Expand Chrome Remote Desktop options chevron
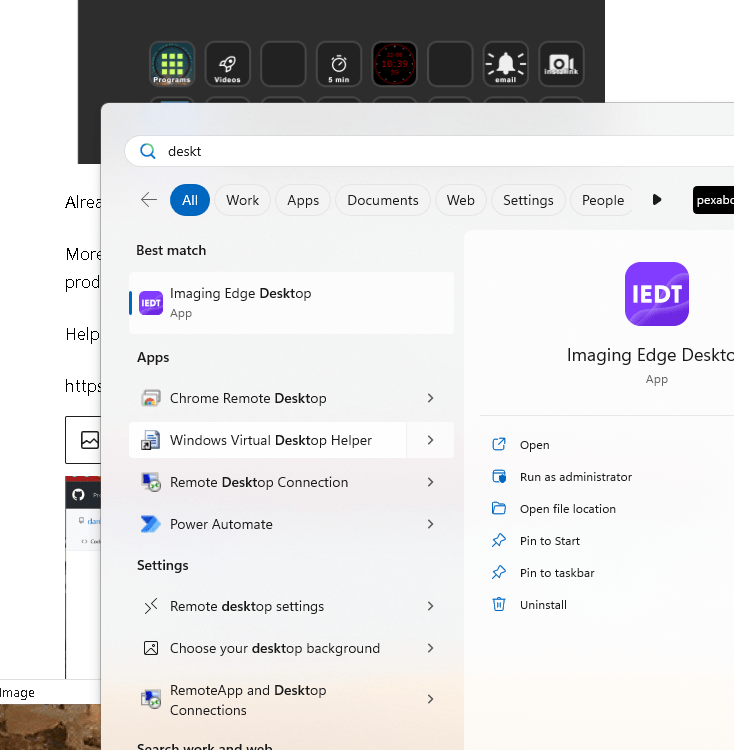Viewport: 734px width, 750px height. click(x=430, y=398)
